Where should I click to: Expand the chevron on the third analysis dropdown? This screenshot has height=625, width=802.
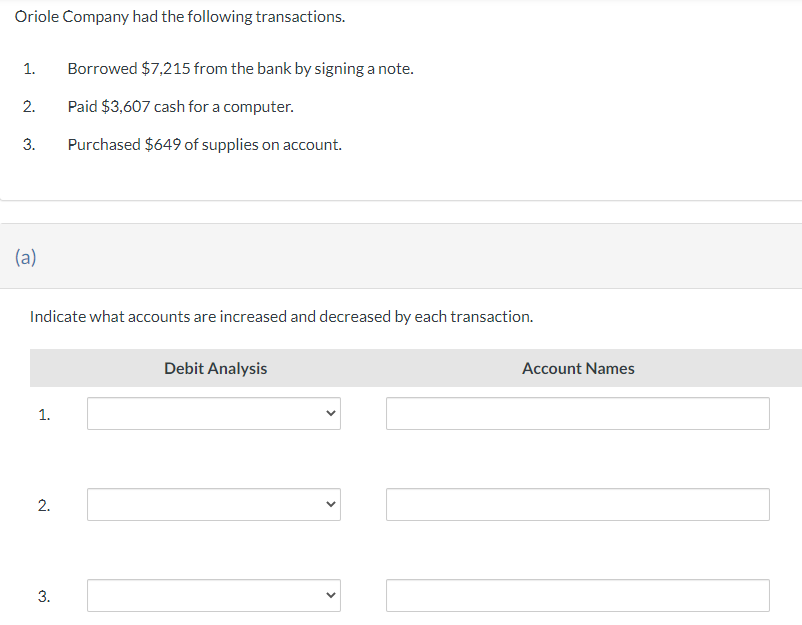(x=330, y=595)
